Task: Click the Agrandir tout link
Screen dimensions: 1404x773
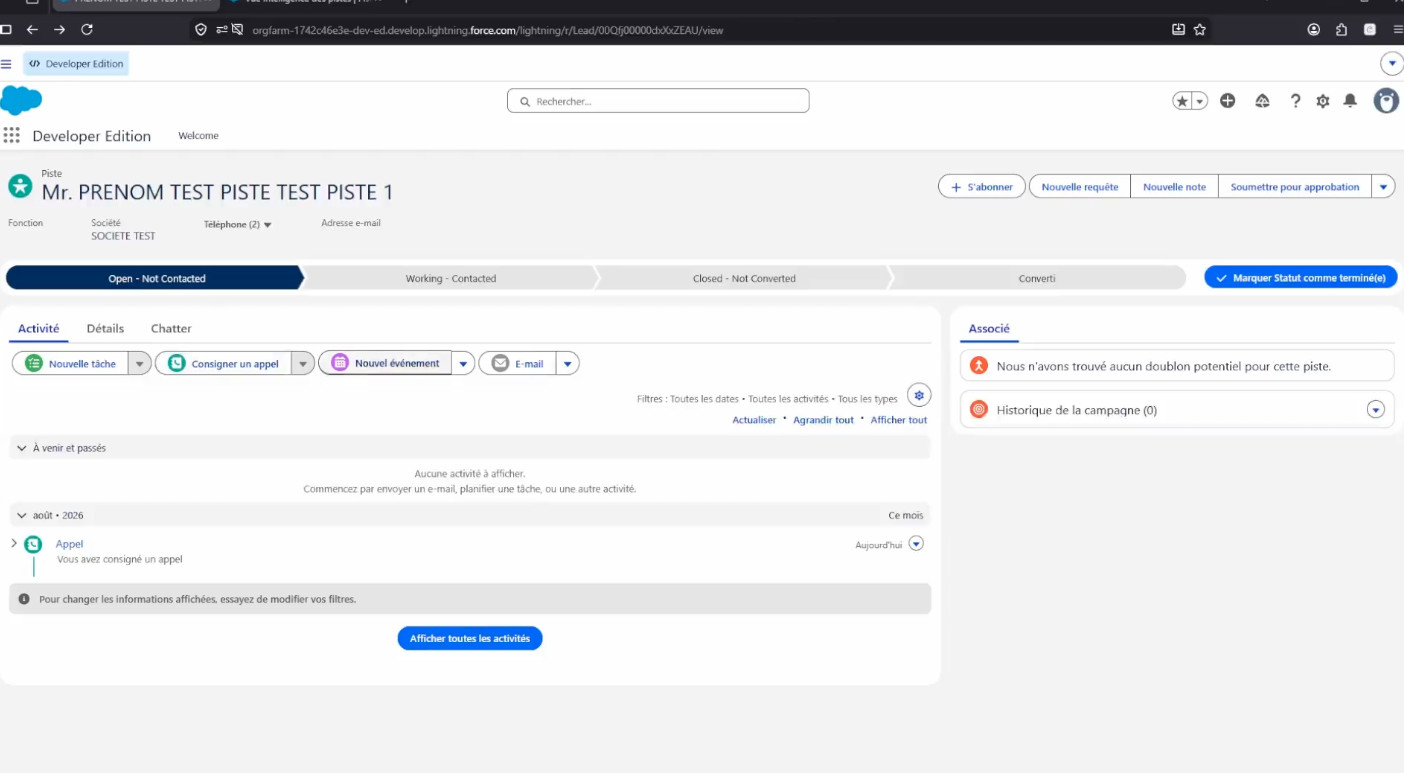Action: click(823, 420)
